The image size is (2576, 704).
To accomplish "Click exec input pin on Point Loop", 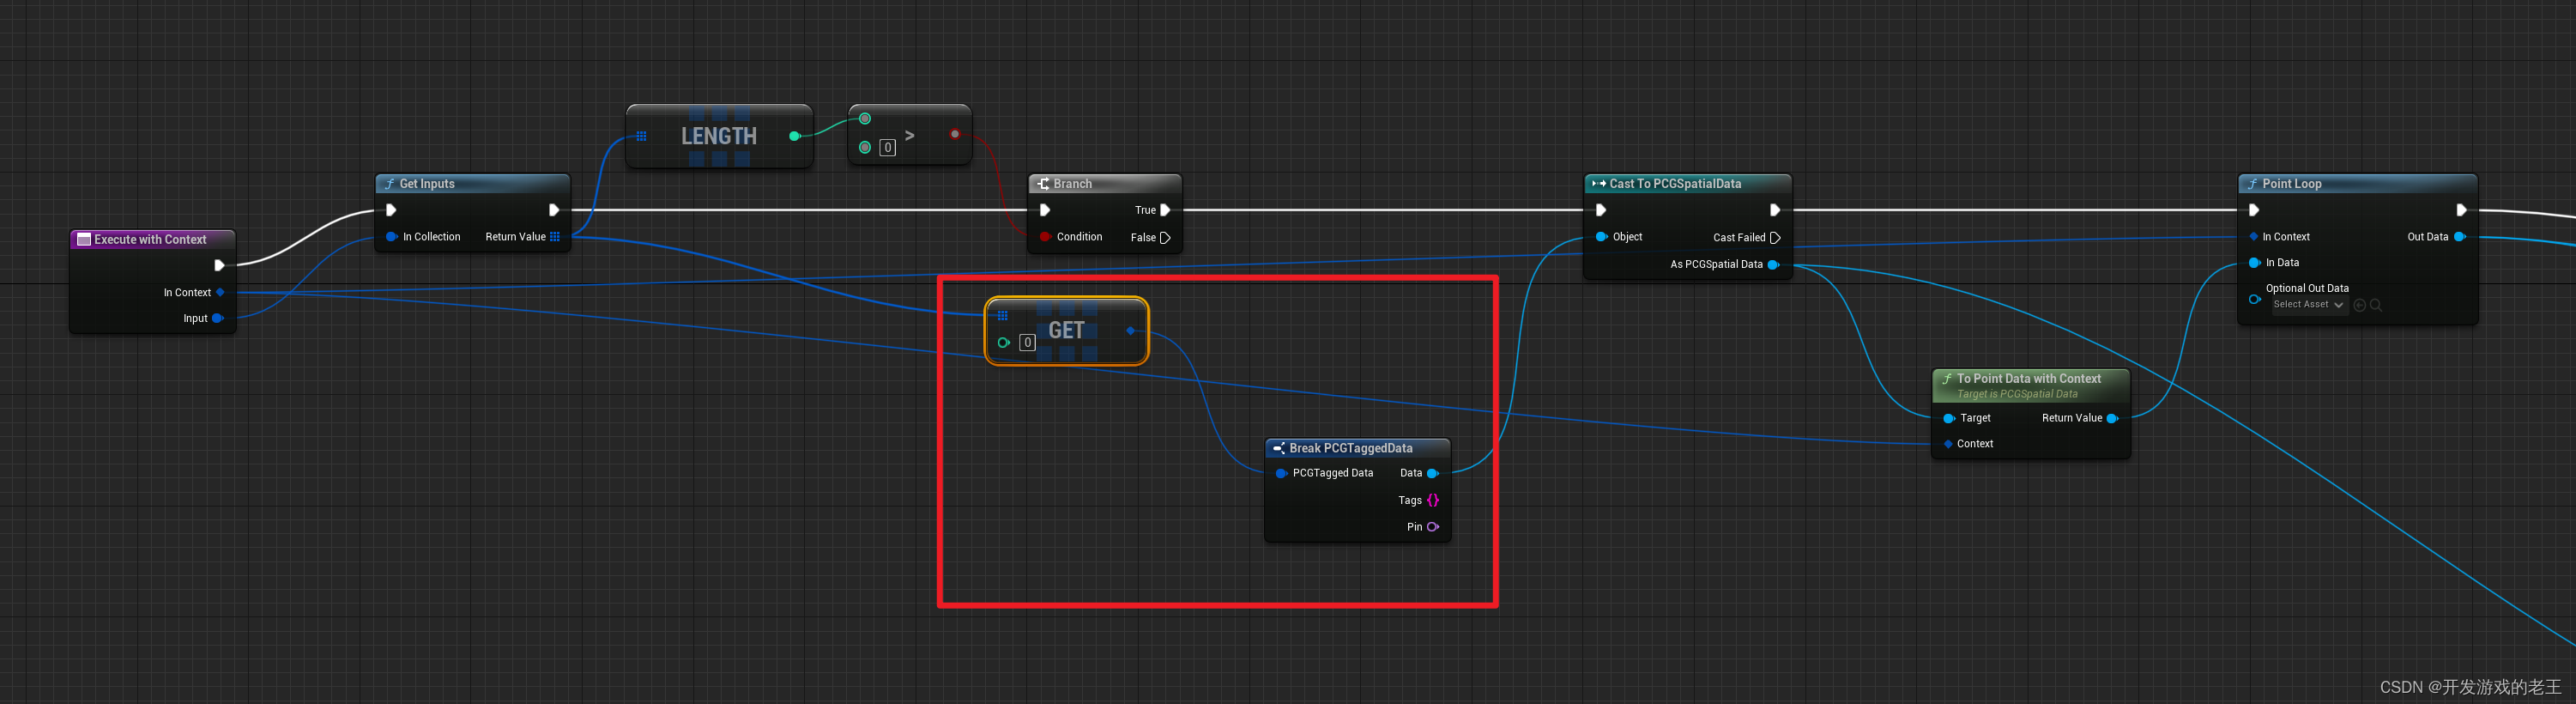I will pos(2254,210).
